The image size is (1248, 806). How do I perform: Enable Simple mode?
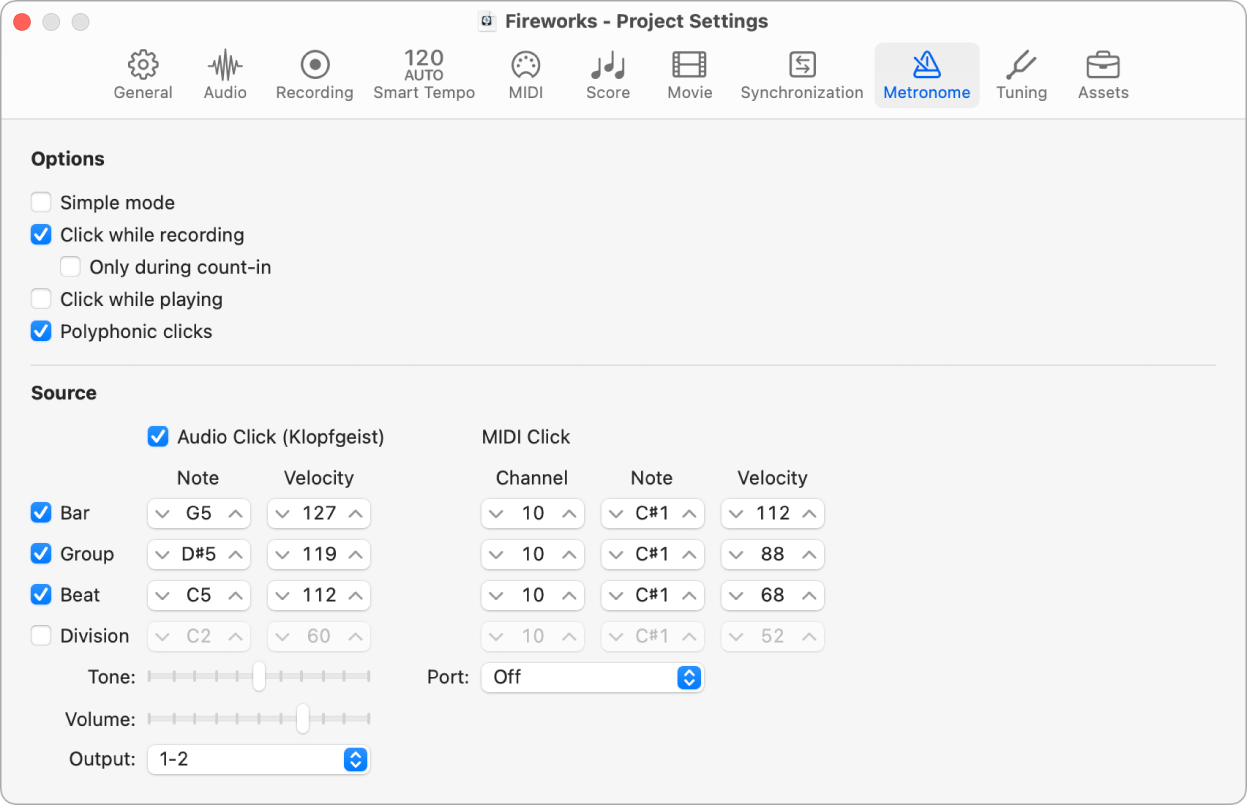40,202
